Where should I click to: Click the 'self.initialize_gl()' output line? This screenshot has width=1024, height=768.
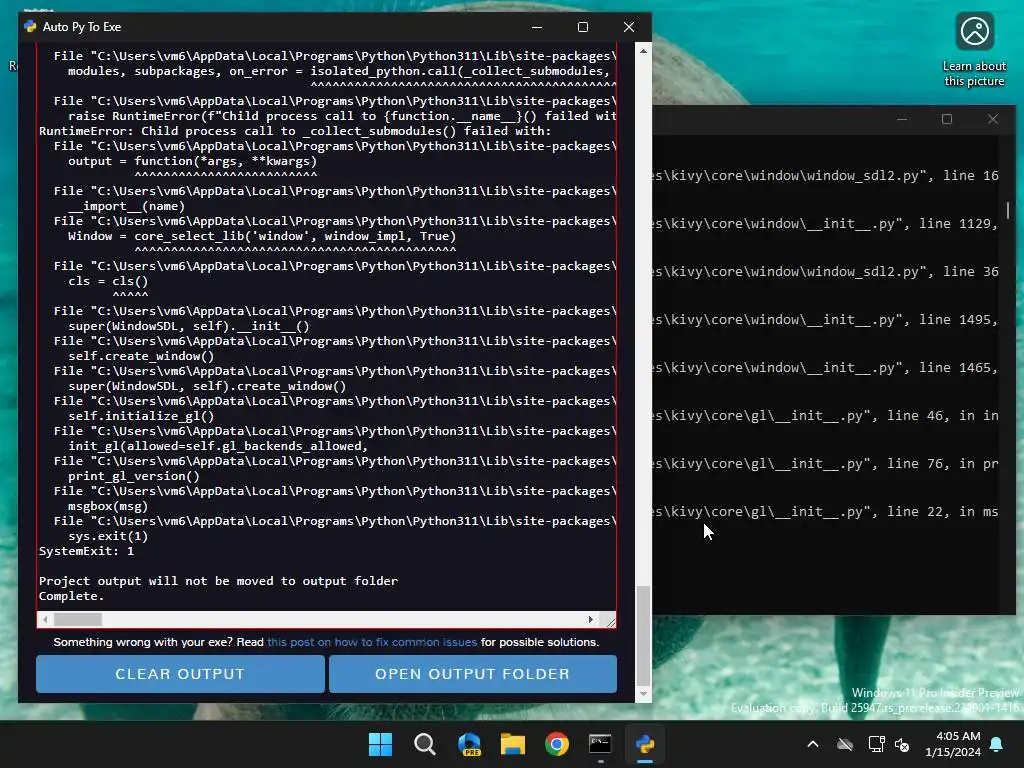(x=141, y=416)
